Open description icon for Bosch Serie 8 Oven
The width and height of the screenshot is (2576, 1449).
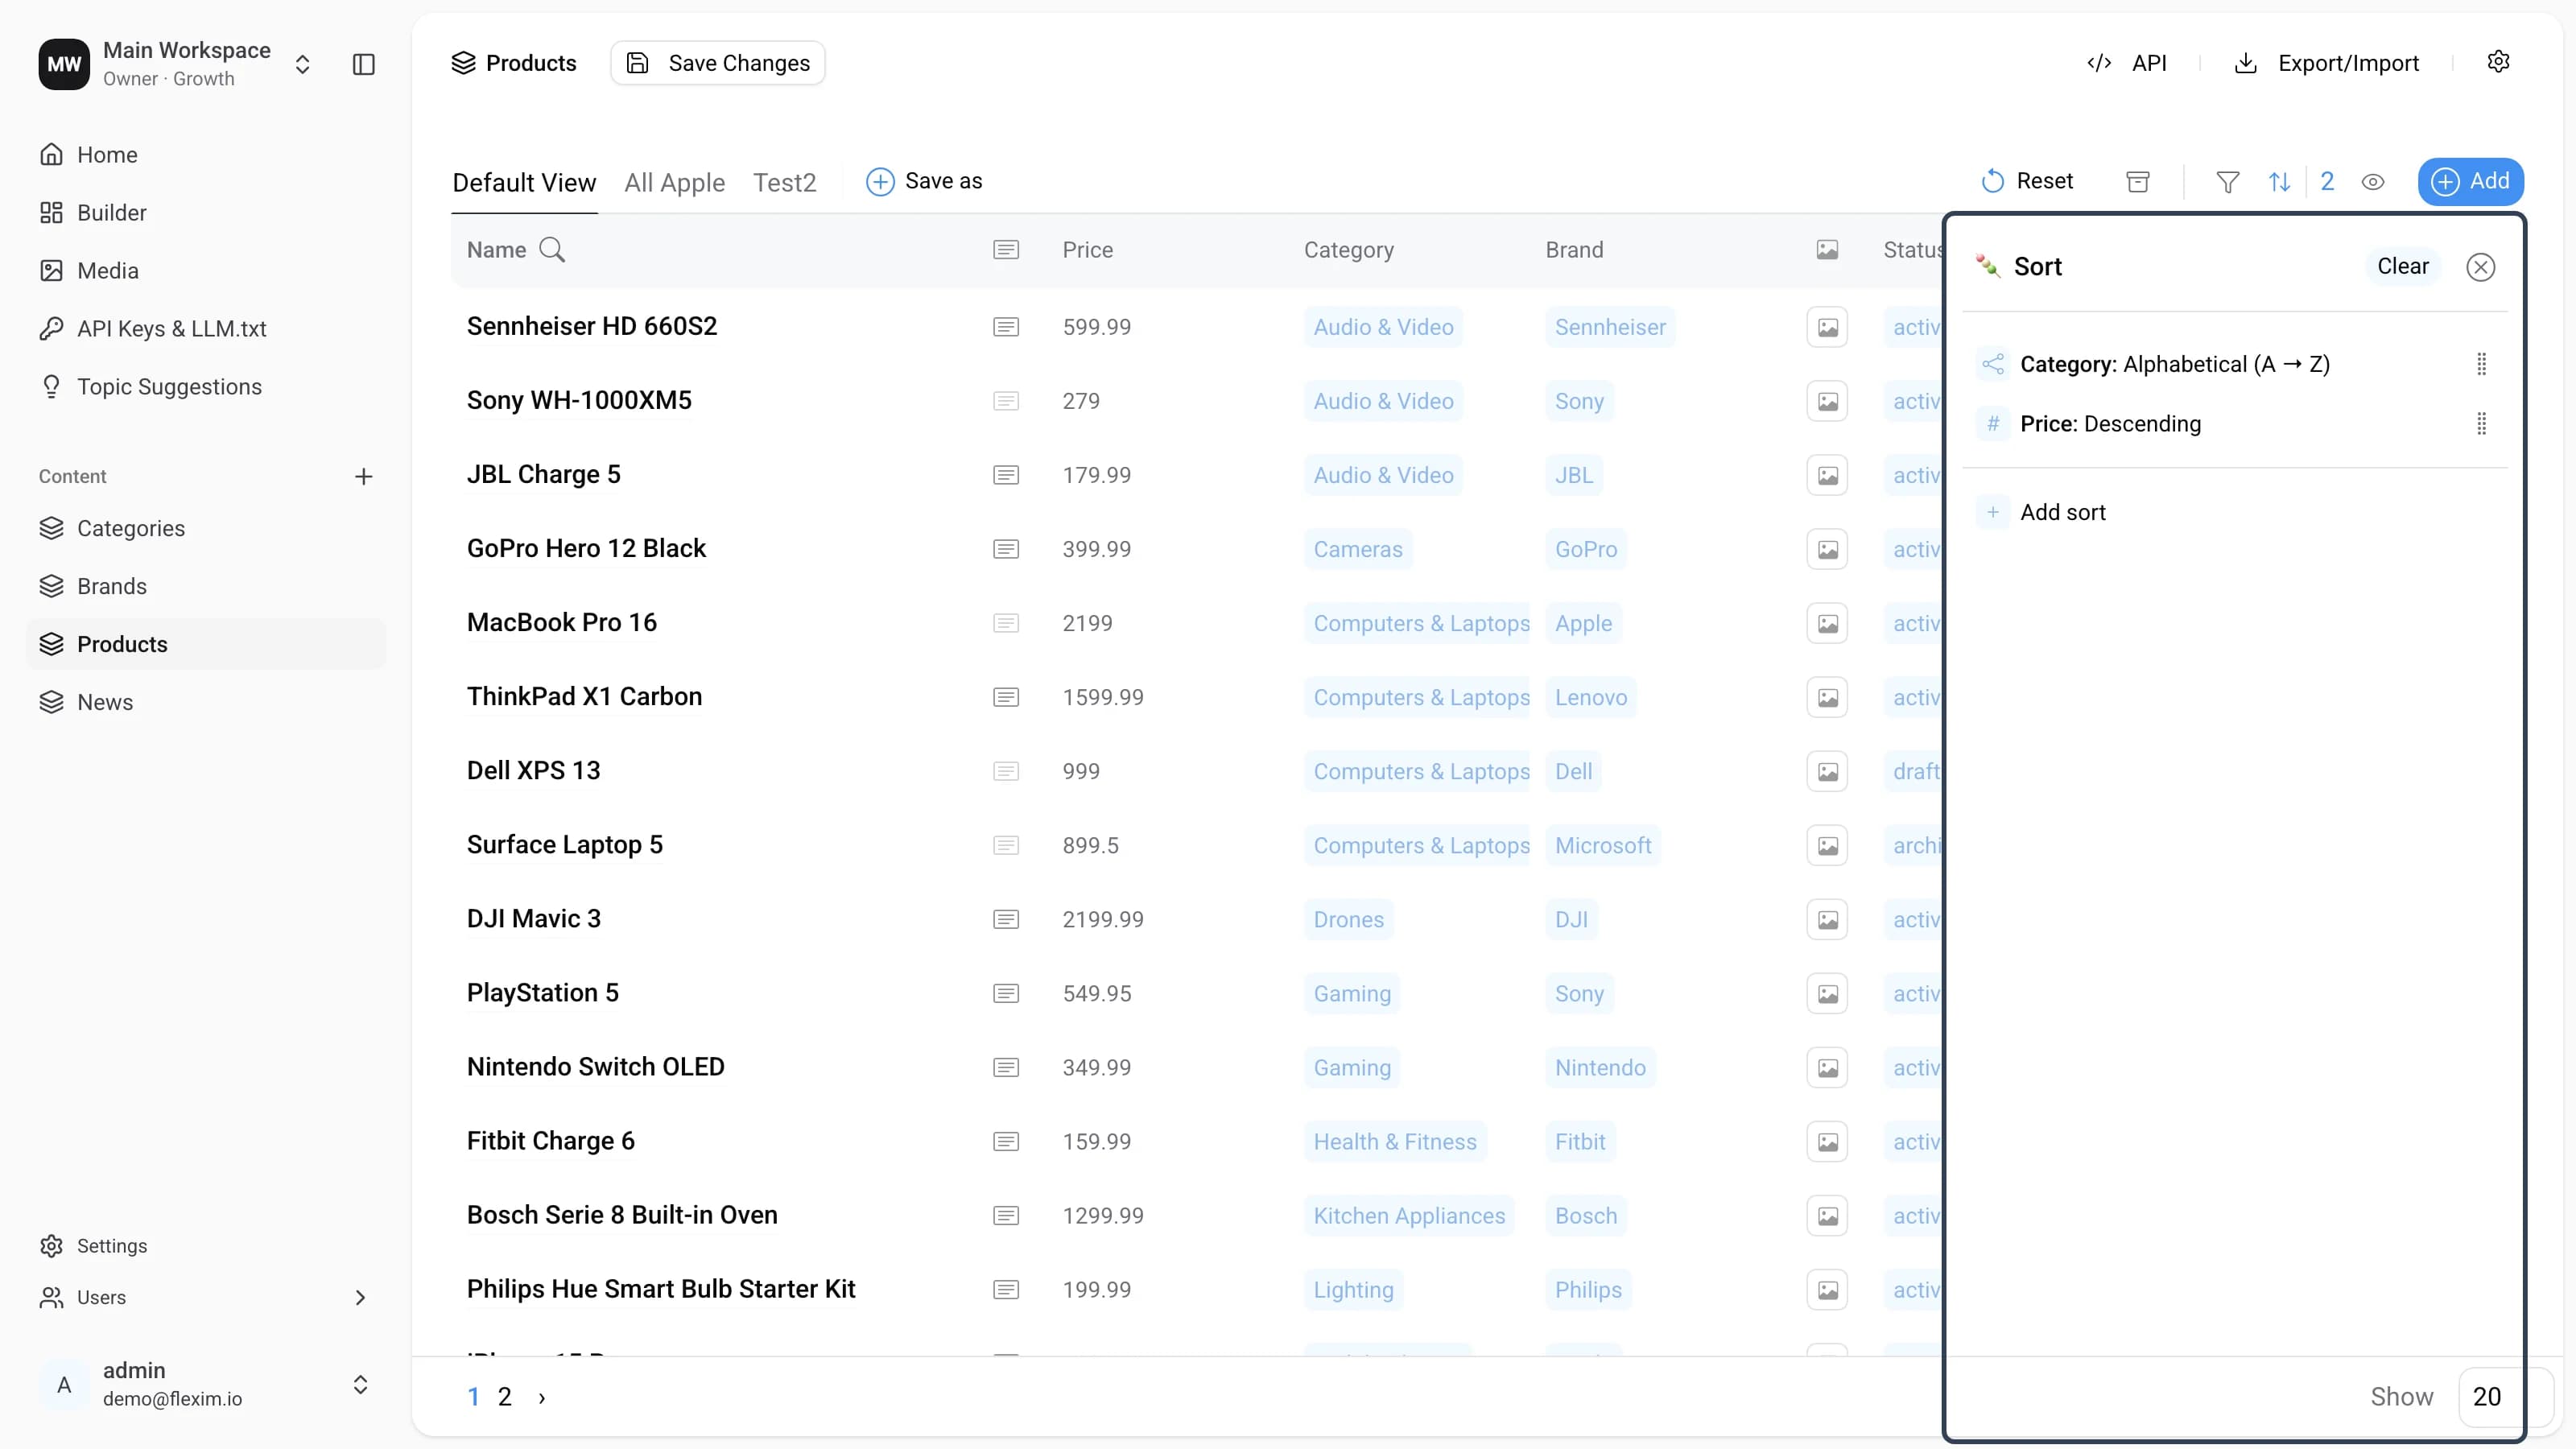coord(1006,1215)
